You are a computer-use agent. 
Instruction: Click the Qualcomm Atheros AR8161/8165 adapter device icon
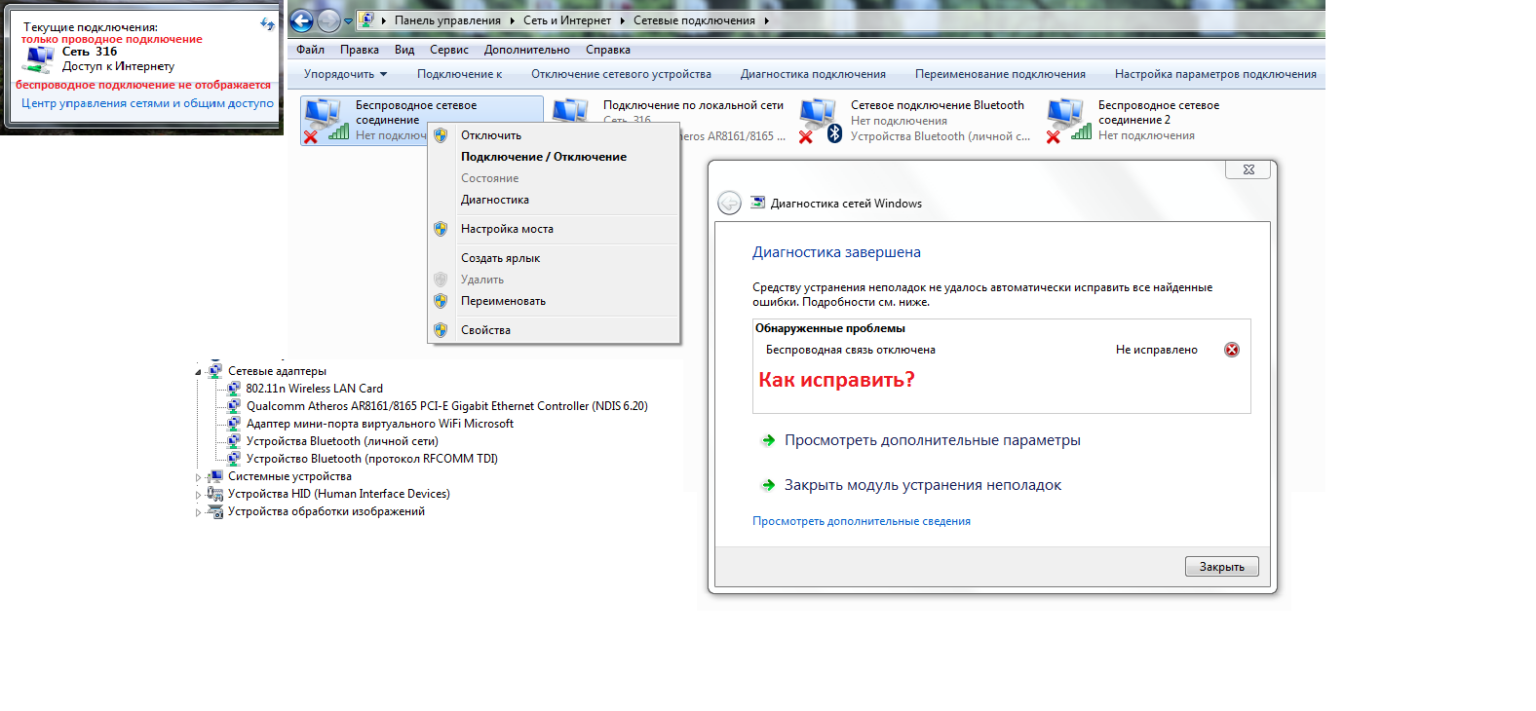tap(234, 406)
